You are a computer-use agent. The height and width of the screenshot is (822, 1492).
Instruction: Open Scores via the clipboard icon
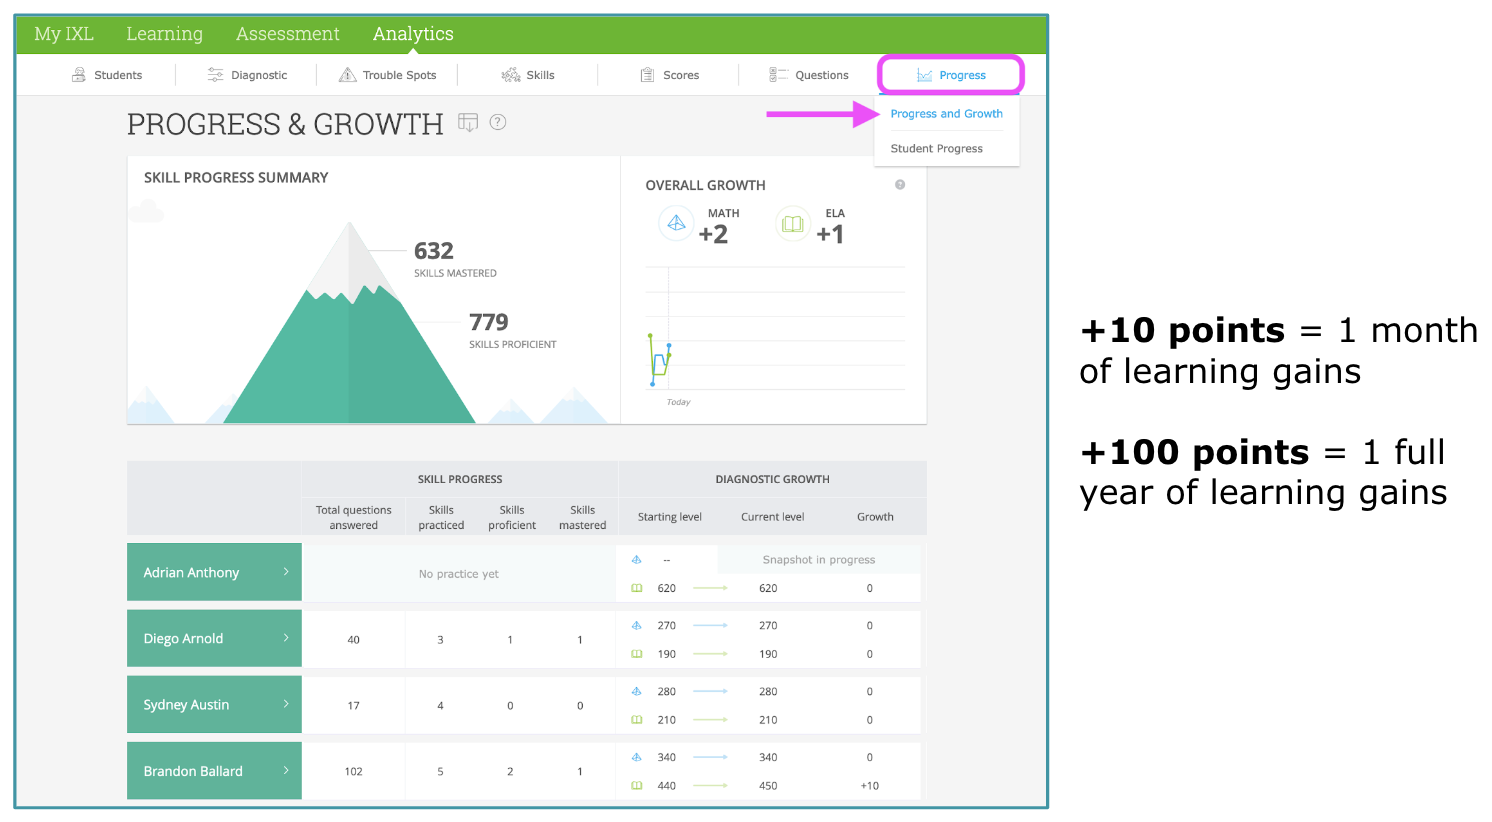[649, 74]
